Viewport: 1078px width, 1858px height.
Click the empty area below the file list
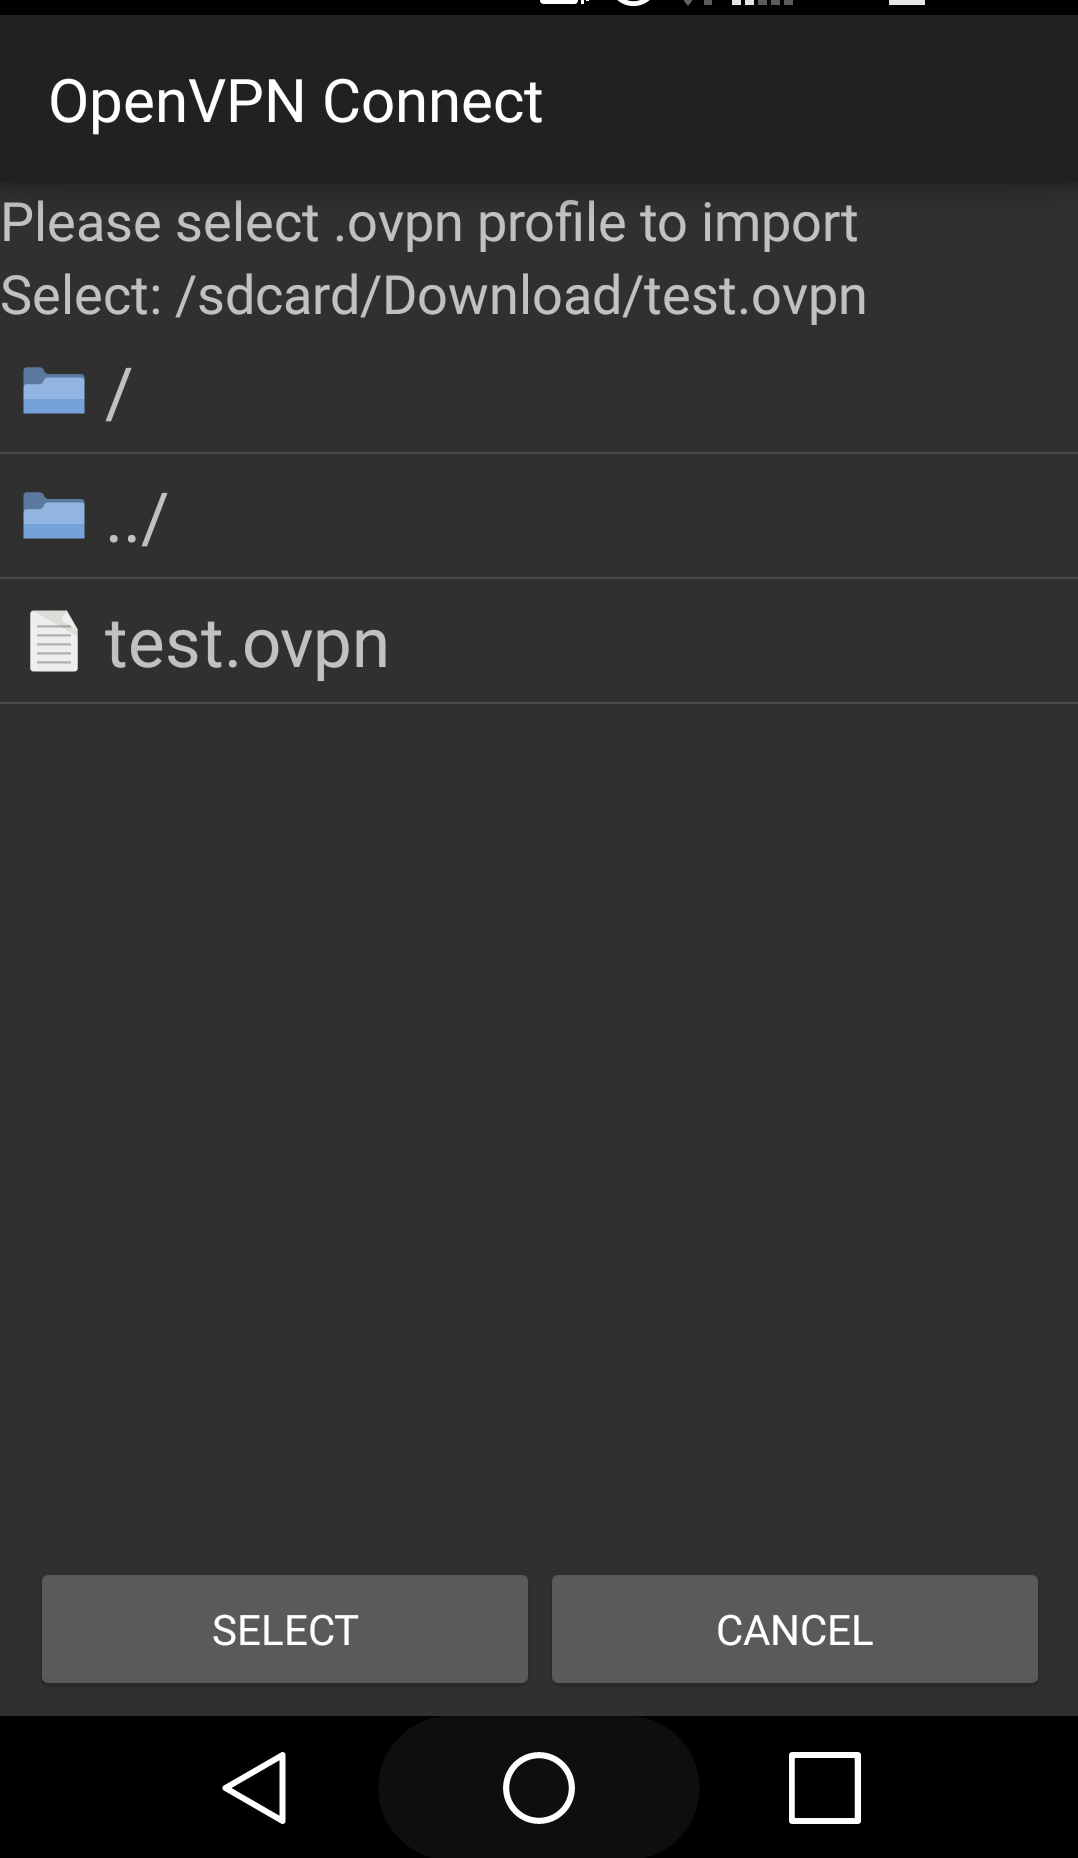pyautogui.click(x=539, y=1130)
